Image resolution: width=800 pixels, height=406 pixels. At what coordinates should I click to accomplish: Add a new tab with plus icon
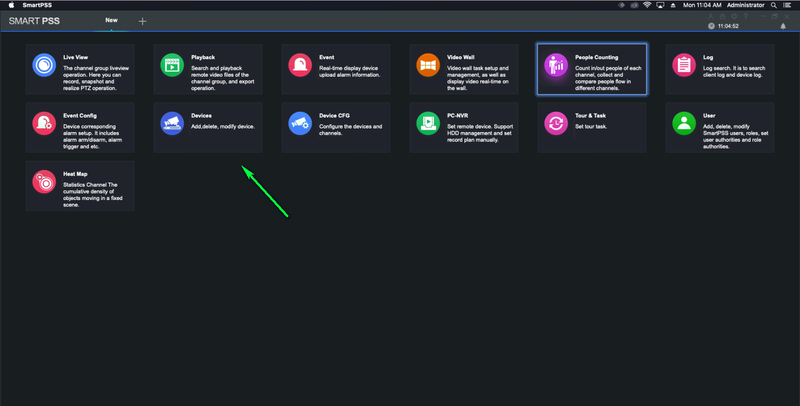142,21
